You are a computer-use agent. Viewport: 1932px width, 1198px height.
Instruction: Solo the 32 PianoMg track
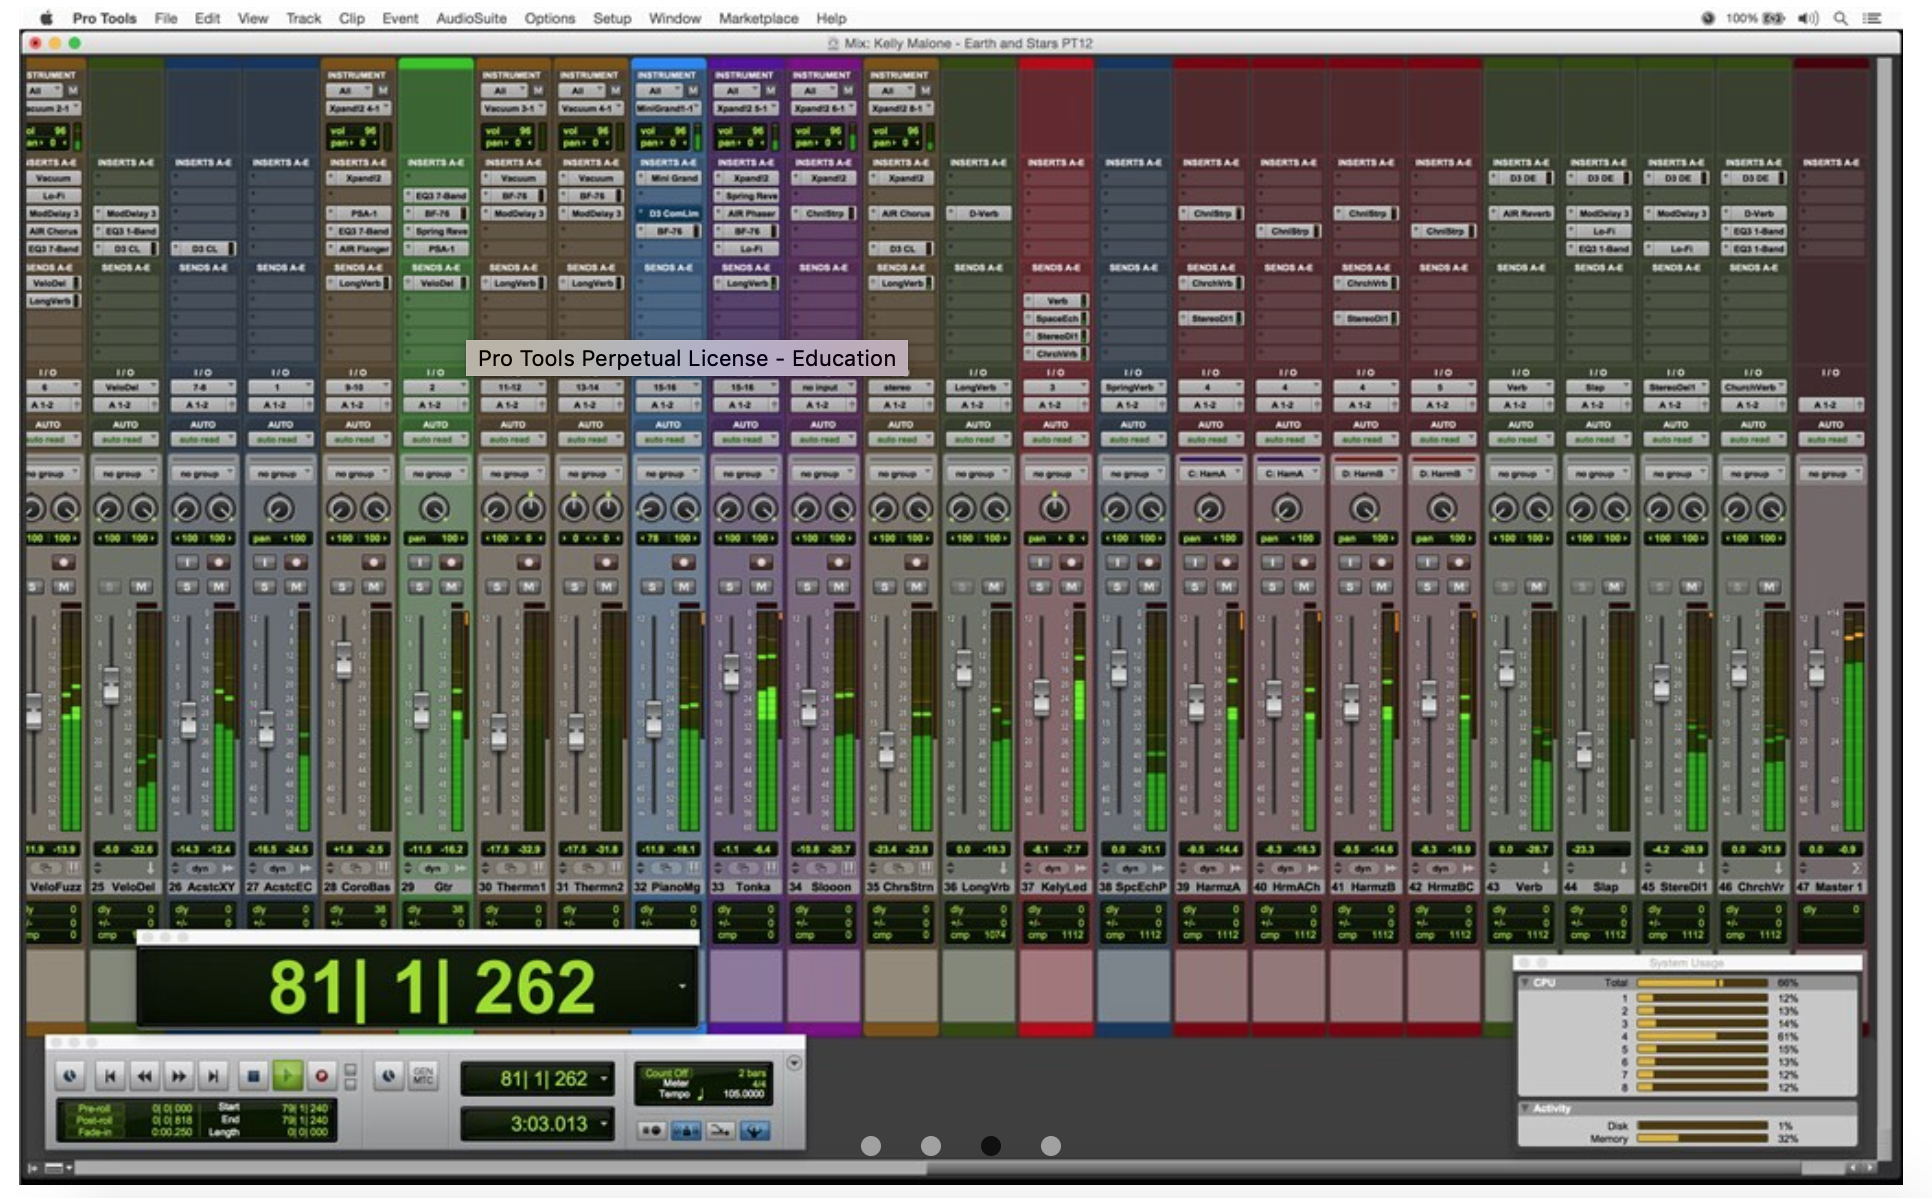click(652, 587)
